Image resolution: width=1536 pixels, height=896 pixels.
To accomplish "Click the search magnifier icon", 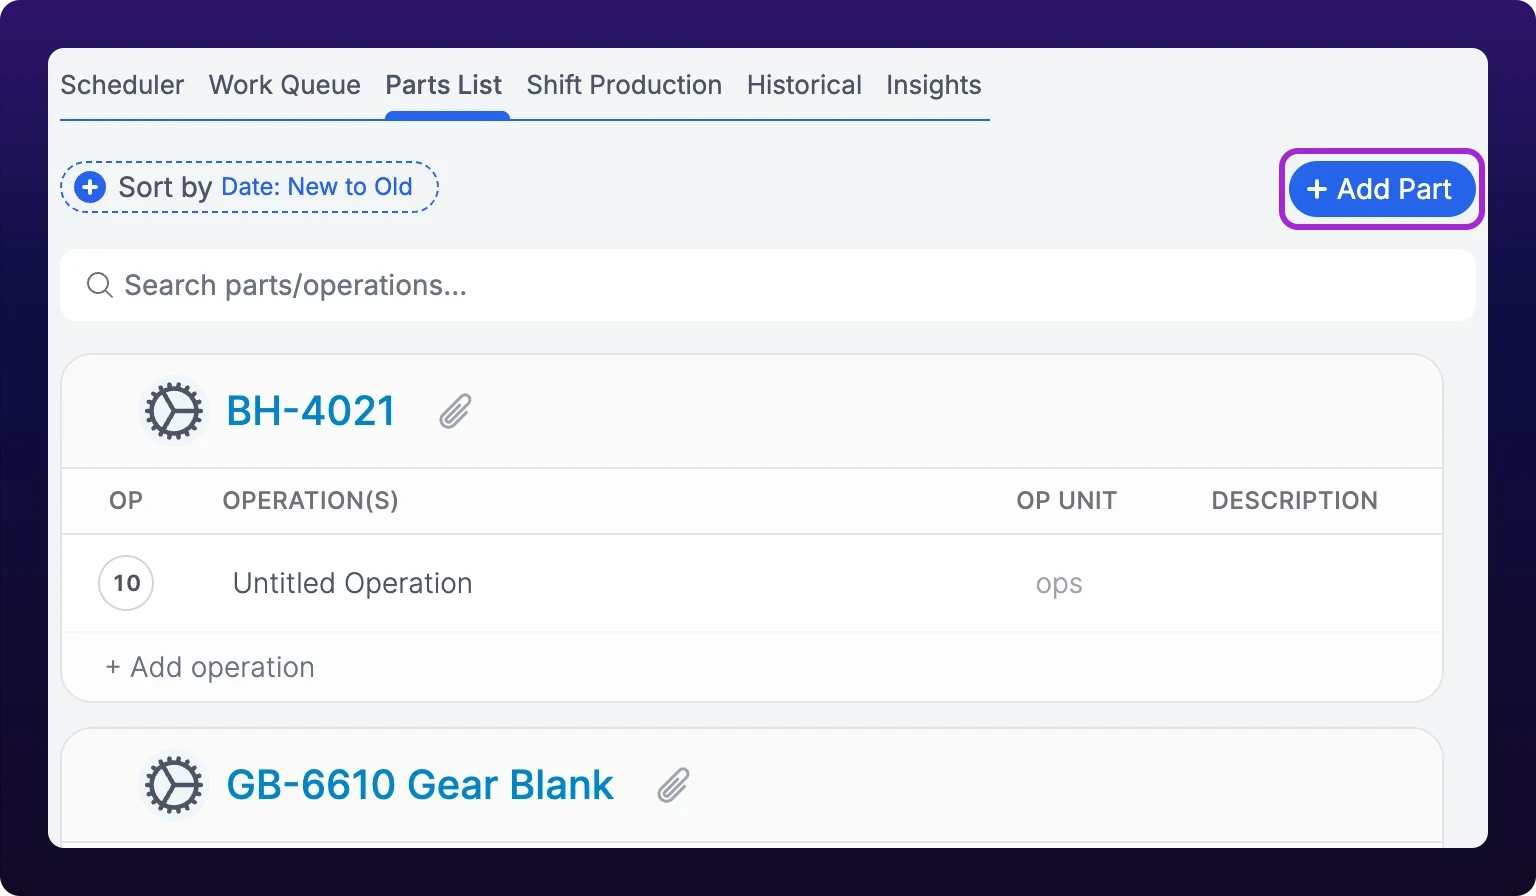I will tap(99, 285).
